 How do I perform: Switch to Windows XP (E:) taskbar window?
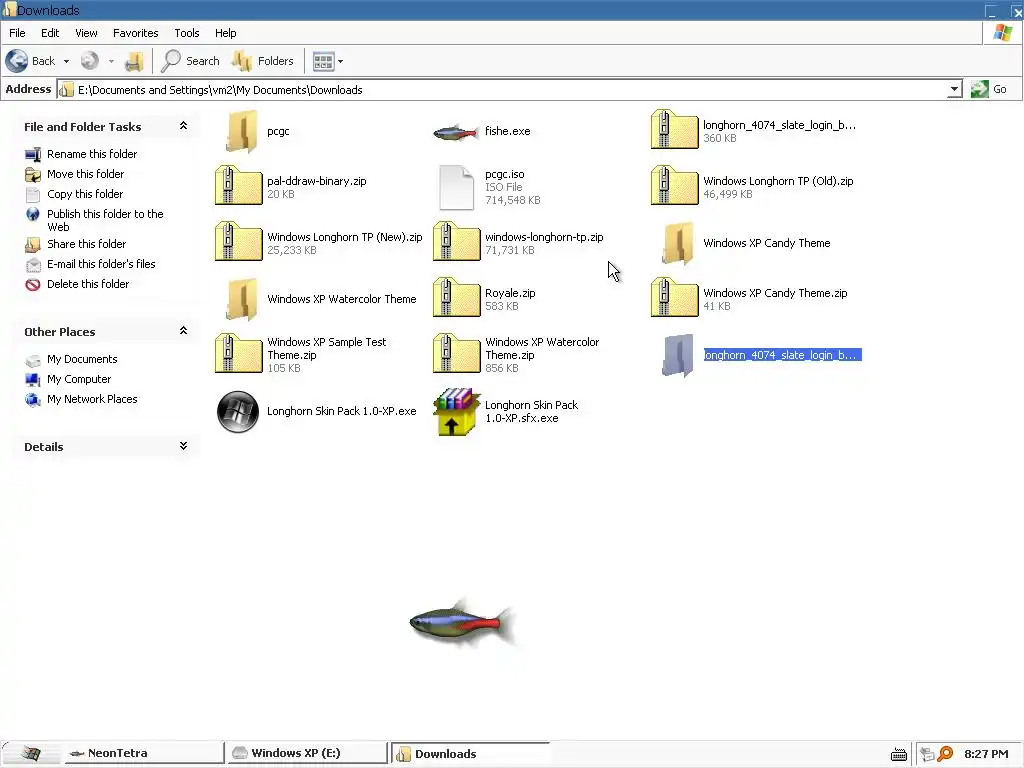307,754
